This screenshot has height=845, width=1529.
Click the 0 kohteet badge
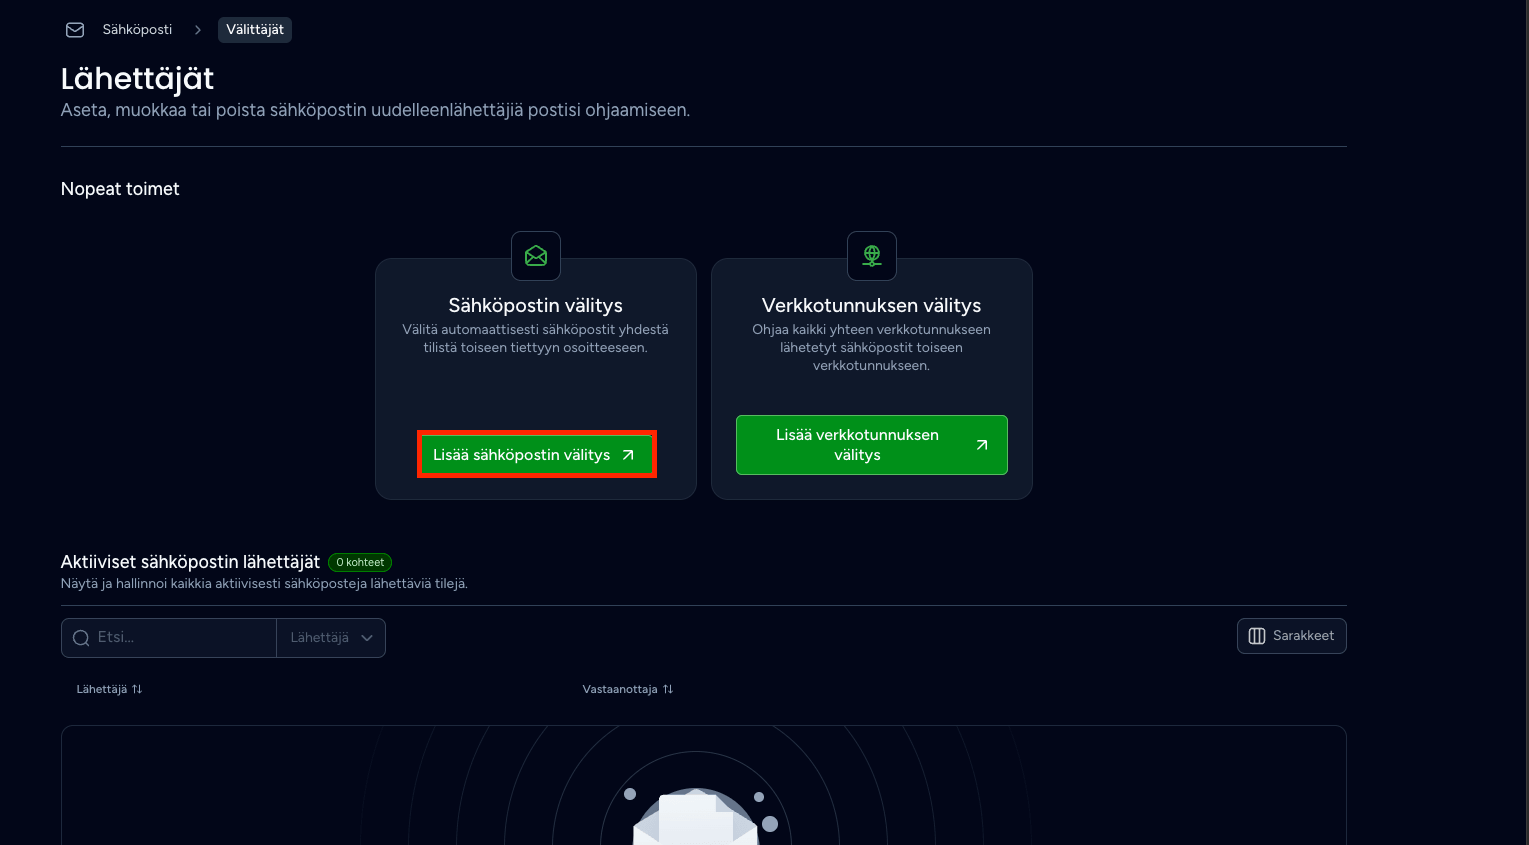point(360,562)
